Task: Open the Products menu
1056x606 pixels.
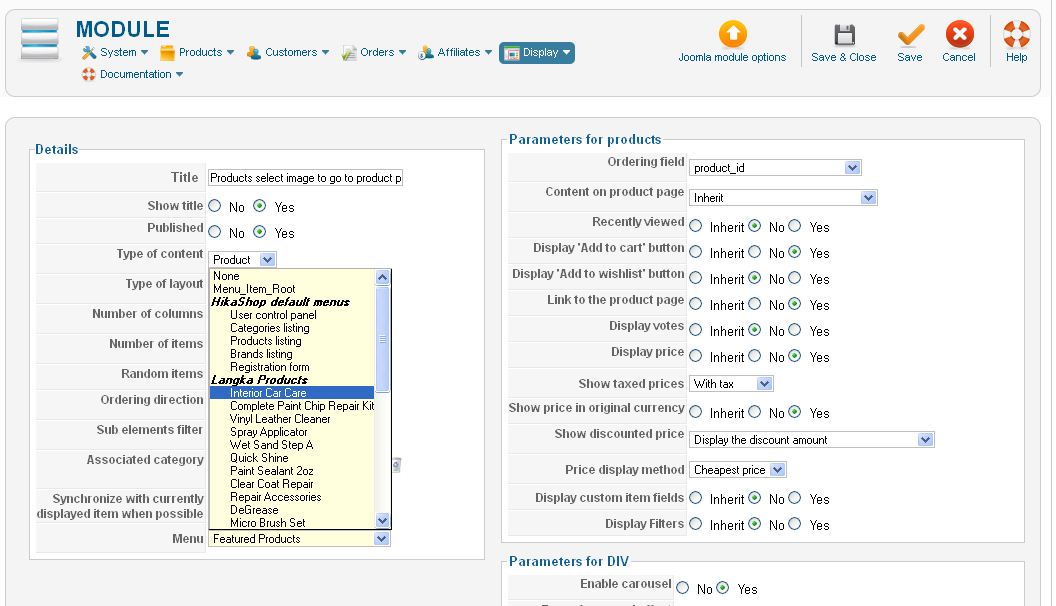Action: coord(197,52)
